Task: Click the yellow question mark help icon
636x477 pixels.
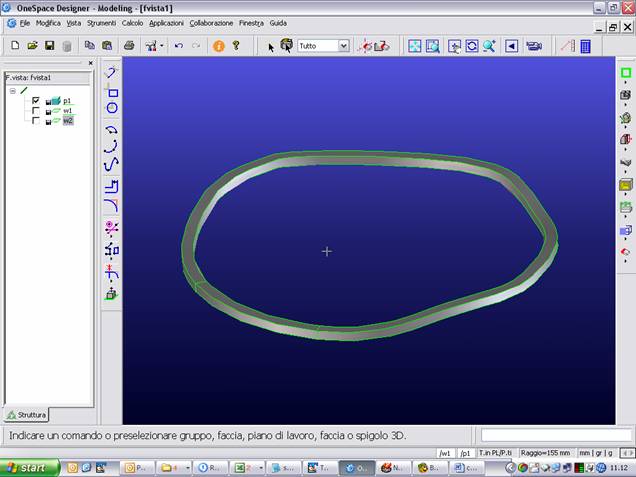Action: pos(236,45)
